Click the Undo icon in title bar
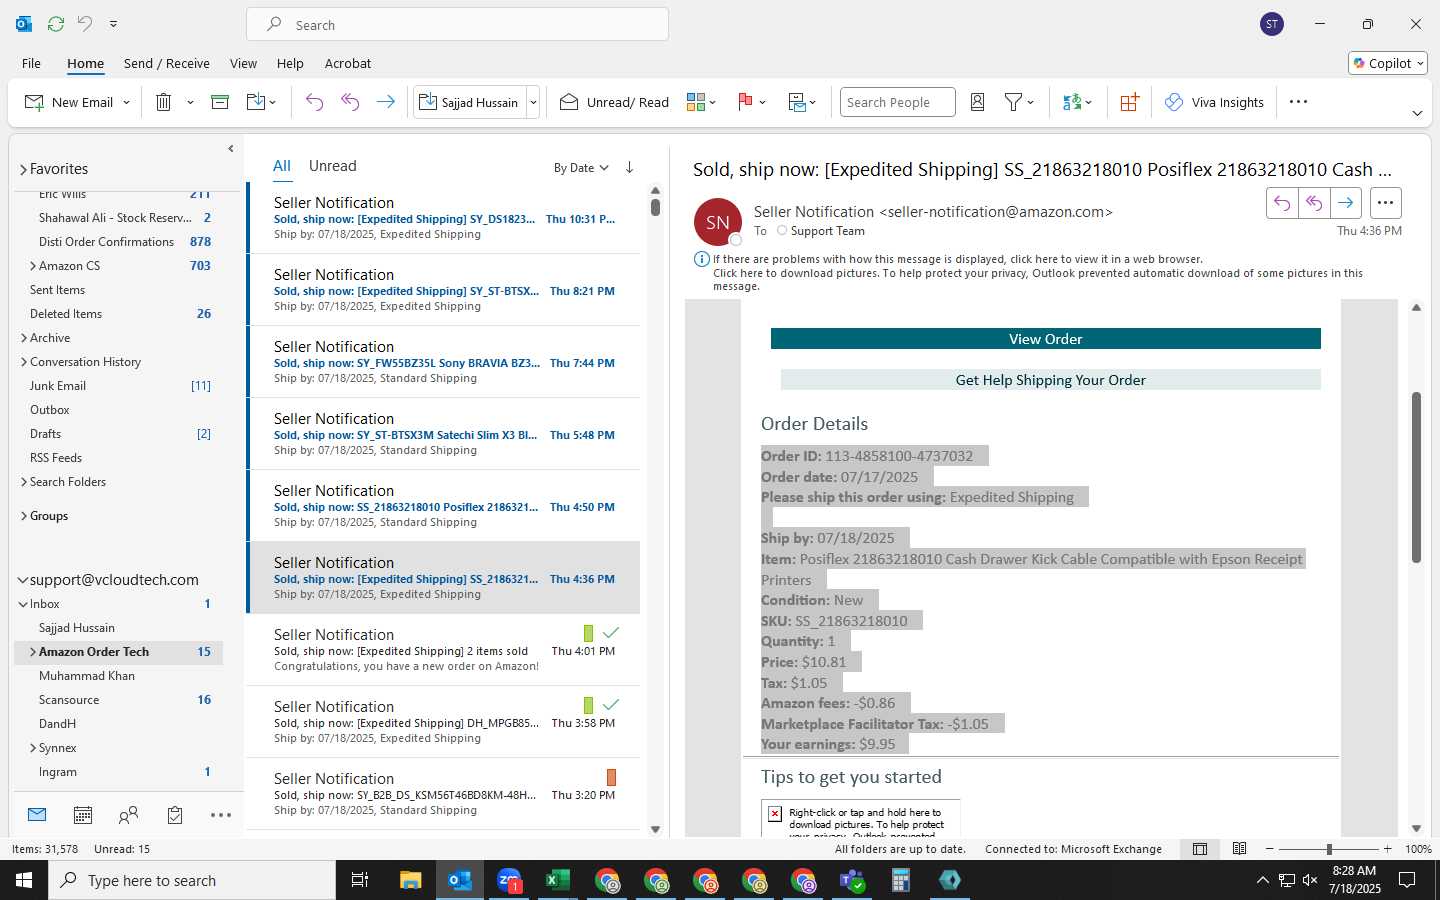This screenshot has width=1440, height=900. coord(85,23)
